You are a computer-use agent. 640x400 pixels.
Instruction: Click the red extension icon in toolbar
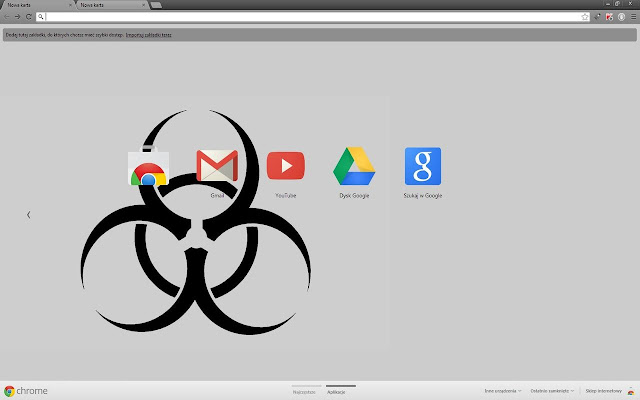609,17
